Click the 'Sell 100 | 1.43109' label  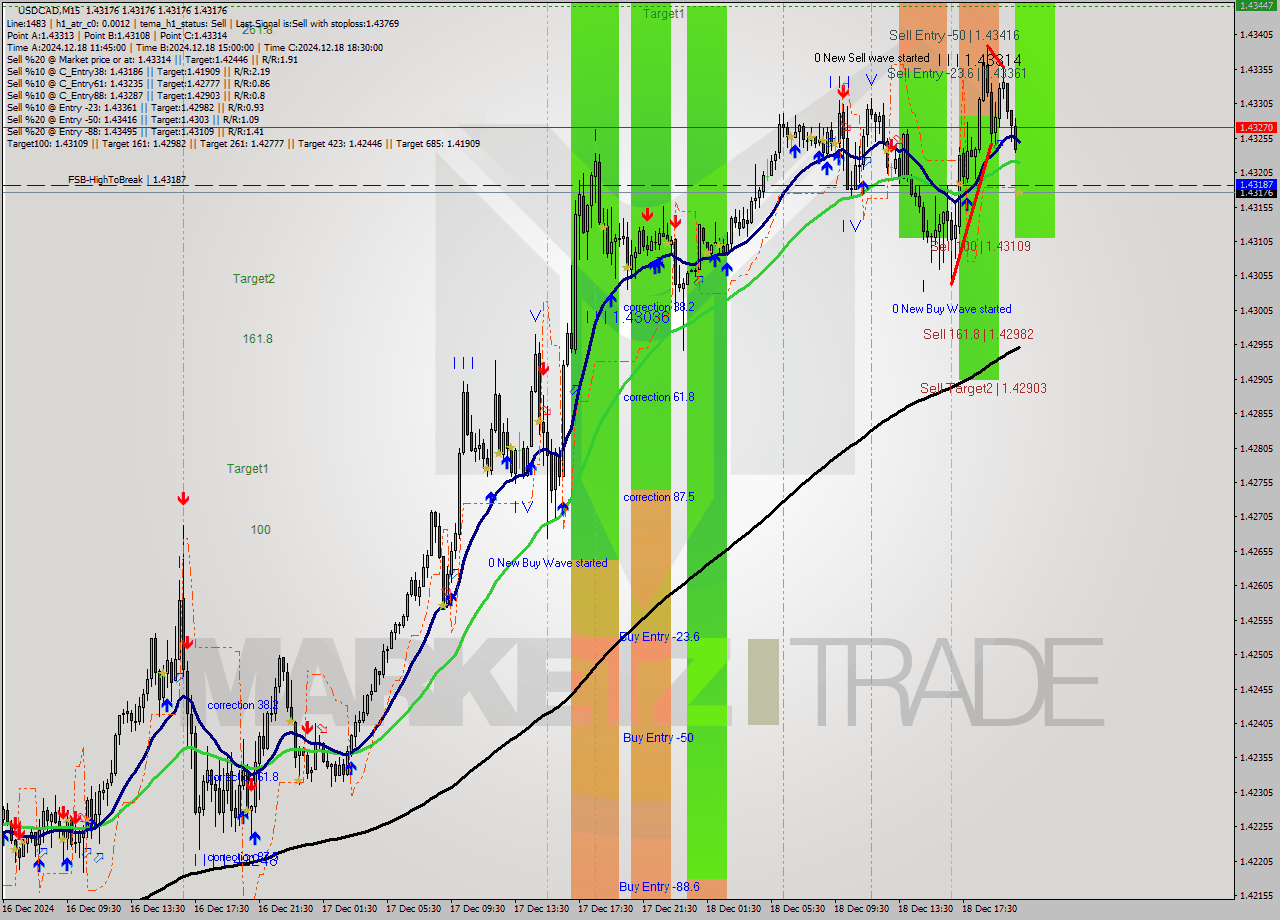click(x=980, y=245)
